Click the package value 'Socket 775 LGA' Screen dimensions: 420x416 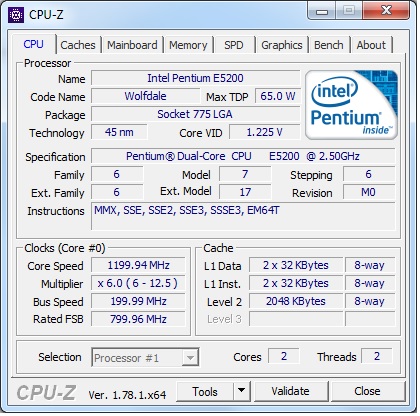click(x=195, y=114)
